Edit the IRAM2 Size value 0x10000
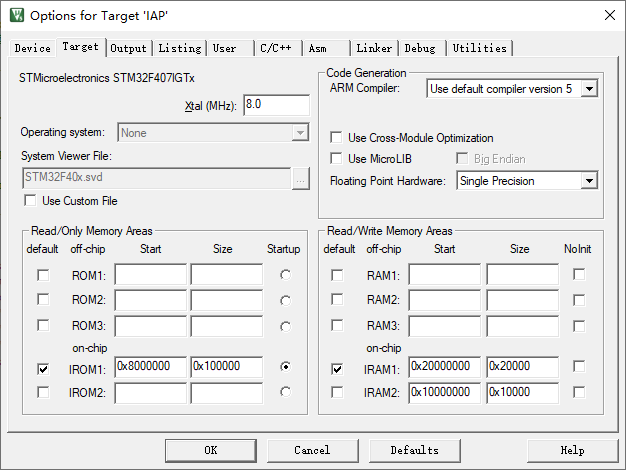Image resolution: width=626 pixels, height=470 pixels. tap(523, 393)
